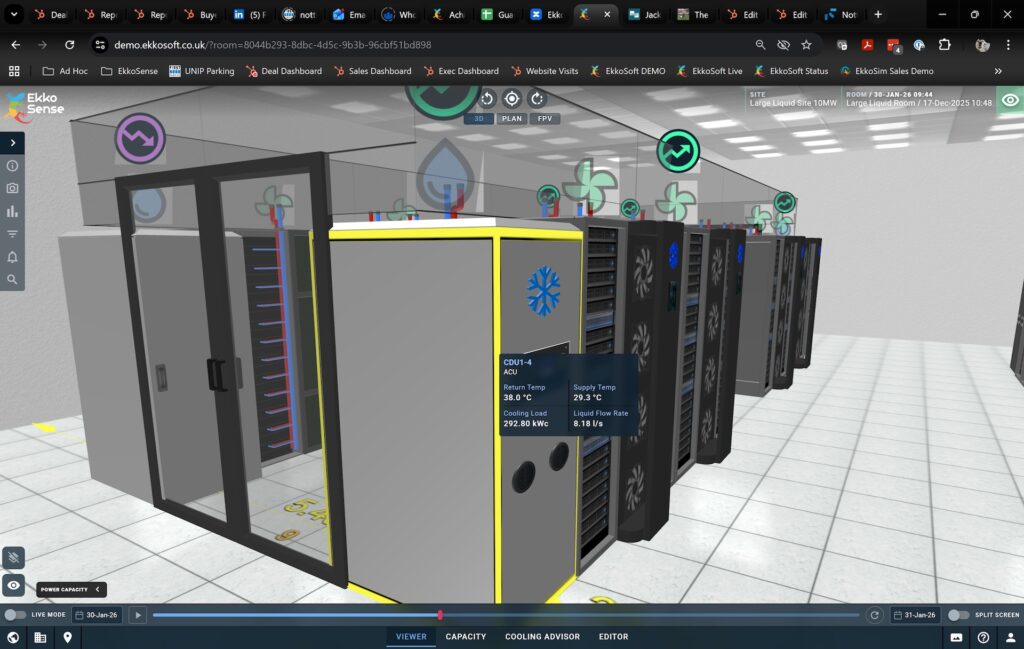Expand the left sidebar with chevron arrow
The height and width of the screenshot is (649, 1024).
12,143
